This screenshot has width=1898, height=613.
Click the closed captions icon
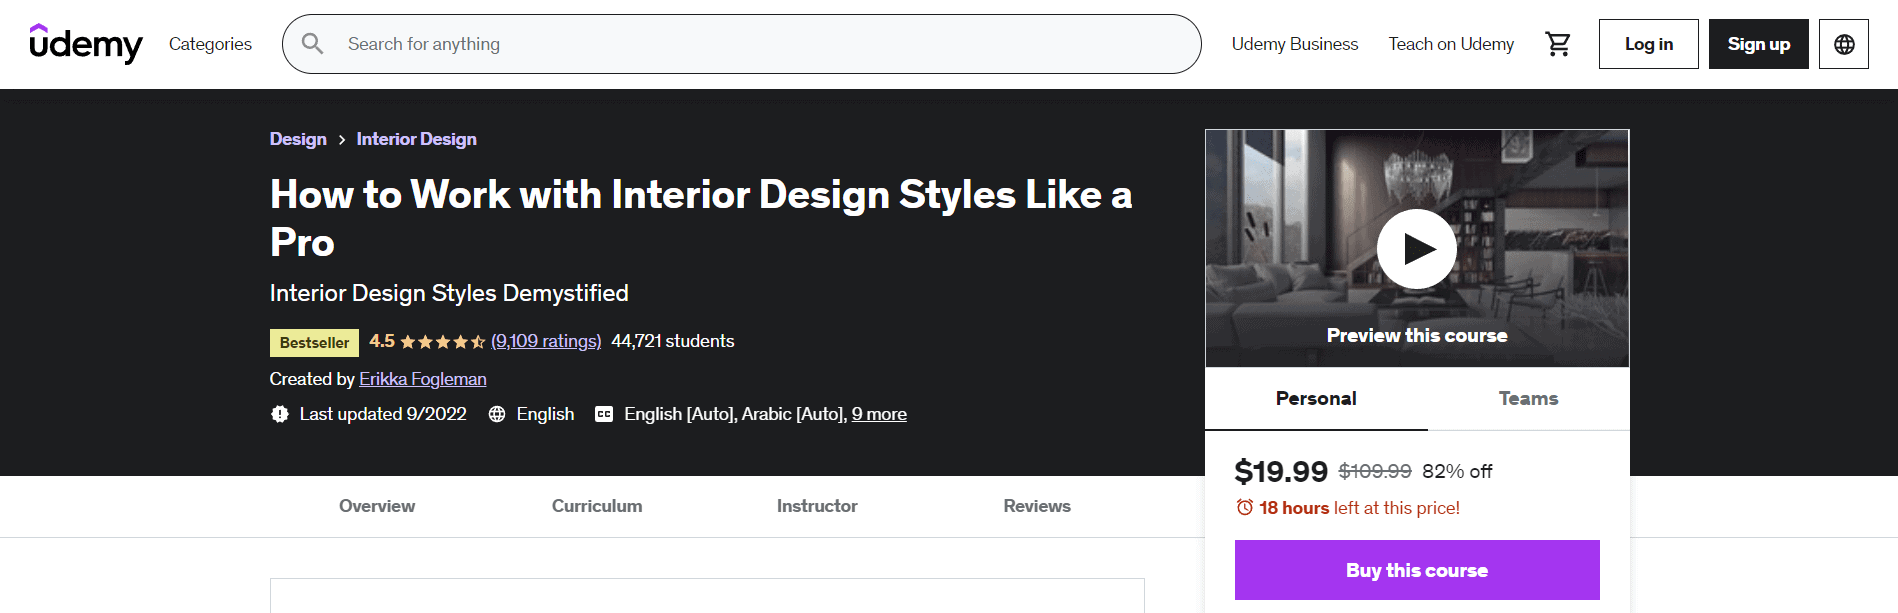click(604, 414)
